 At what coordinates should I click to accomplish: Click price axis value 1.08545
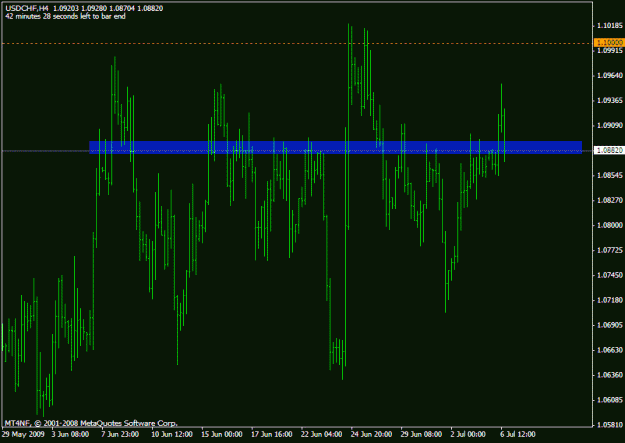pyautogui.click(x=609, y=175)
